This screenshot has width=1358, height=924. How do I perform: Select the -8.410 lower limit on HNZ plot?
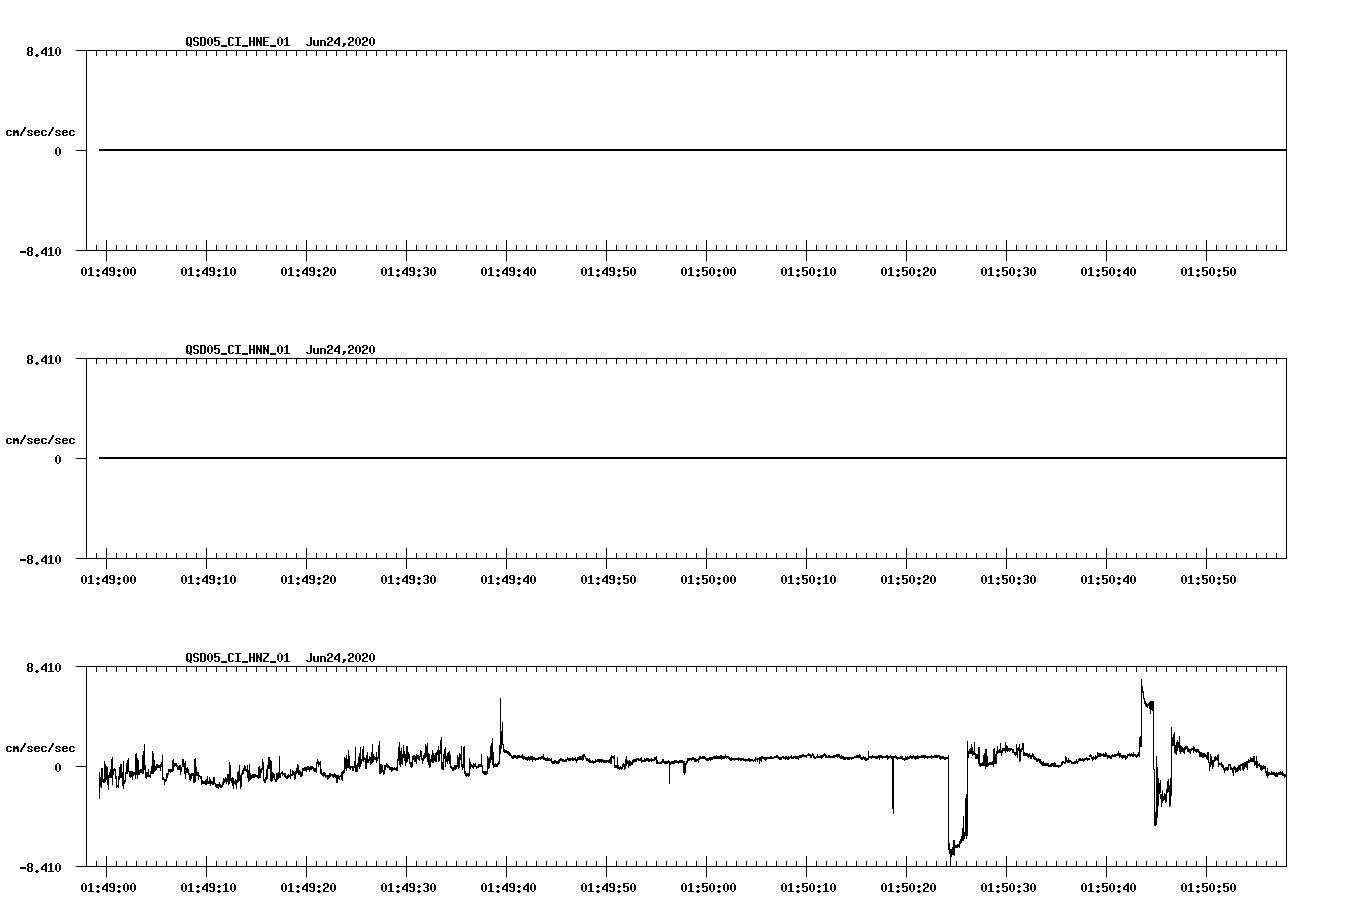click(x=40, y=868)
